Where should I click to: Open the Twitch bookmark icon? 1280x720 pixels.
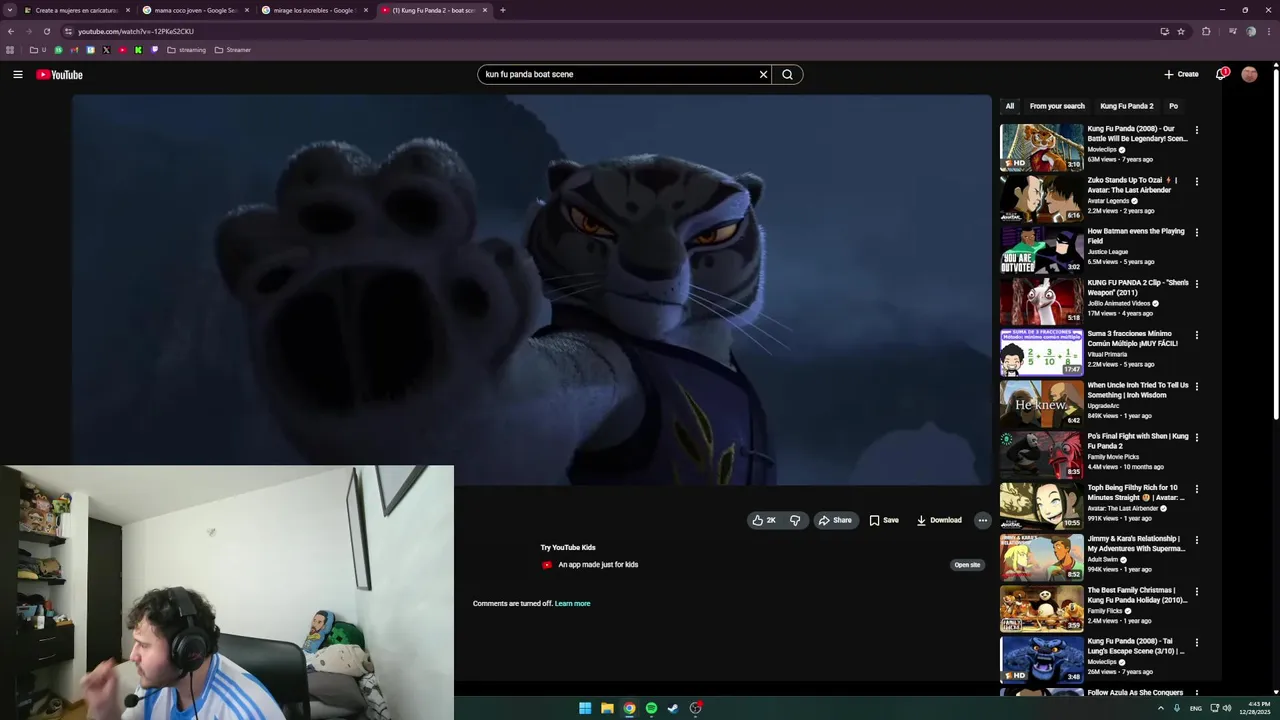[x=154, y=50]
